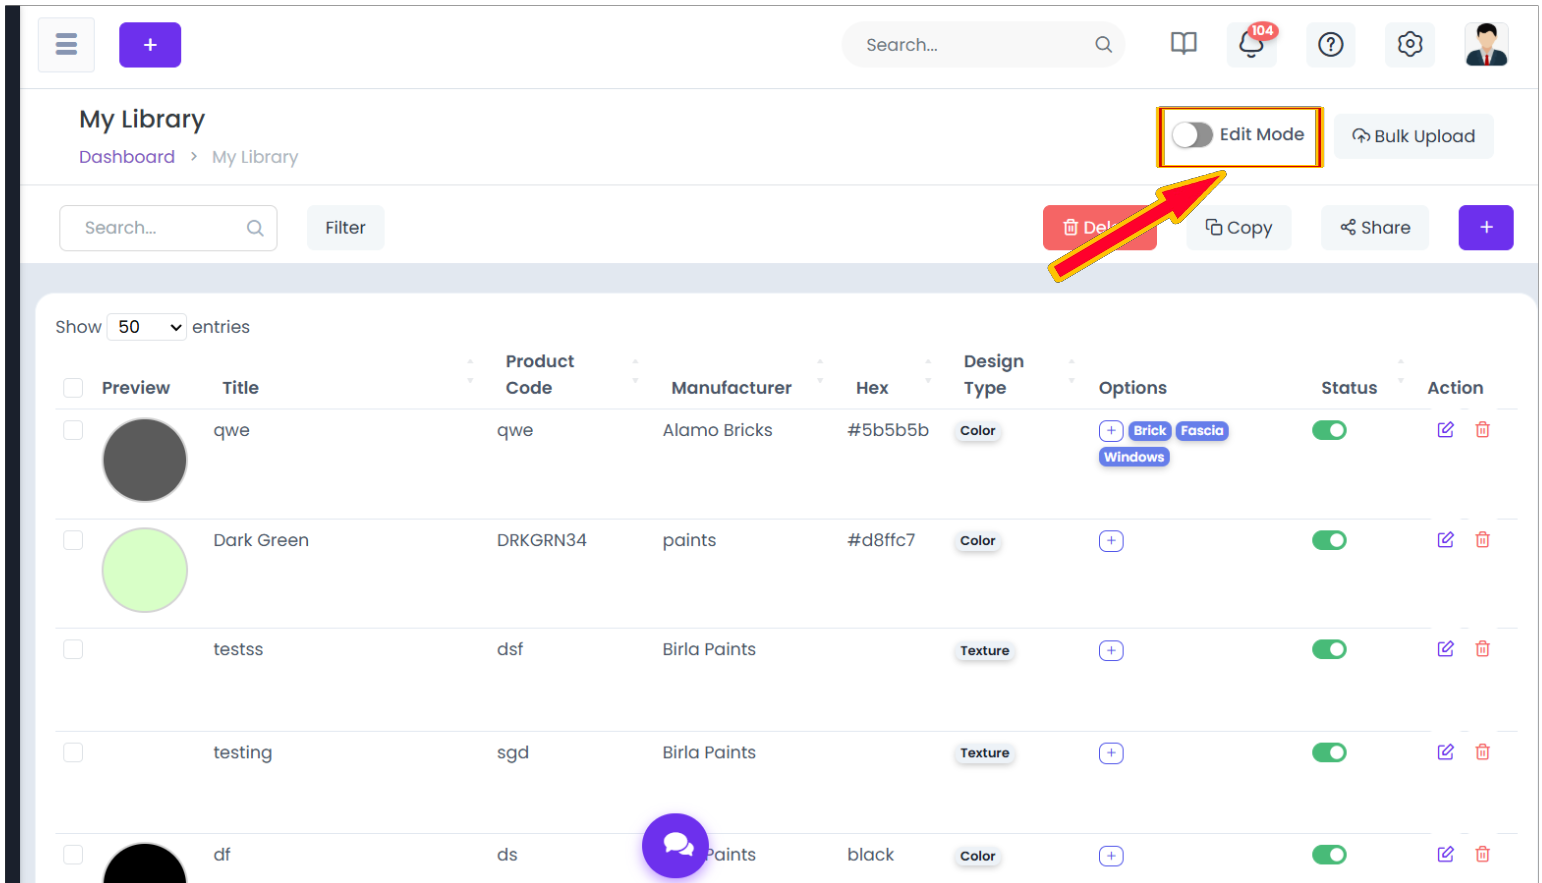
Task: Sort by Status column header
Action: [x=1349, y=388]
